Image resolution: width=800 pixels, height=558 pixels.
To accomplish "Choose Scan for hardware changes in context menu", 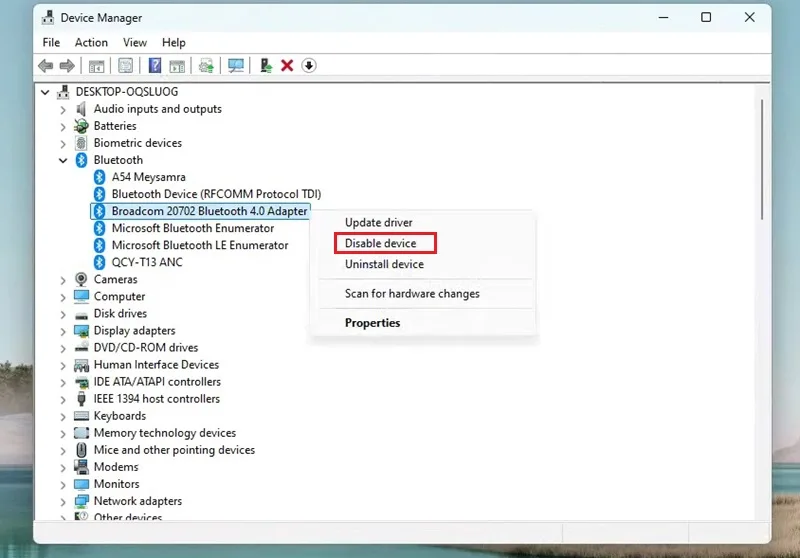I will (412, 294).
